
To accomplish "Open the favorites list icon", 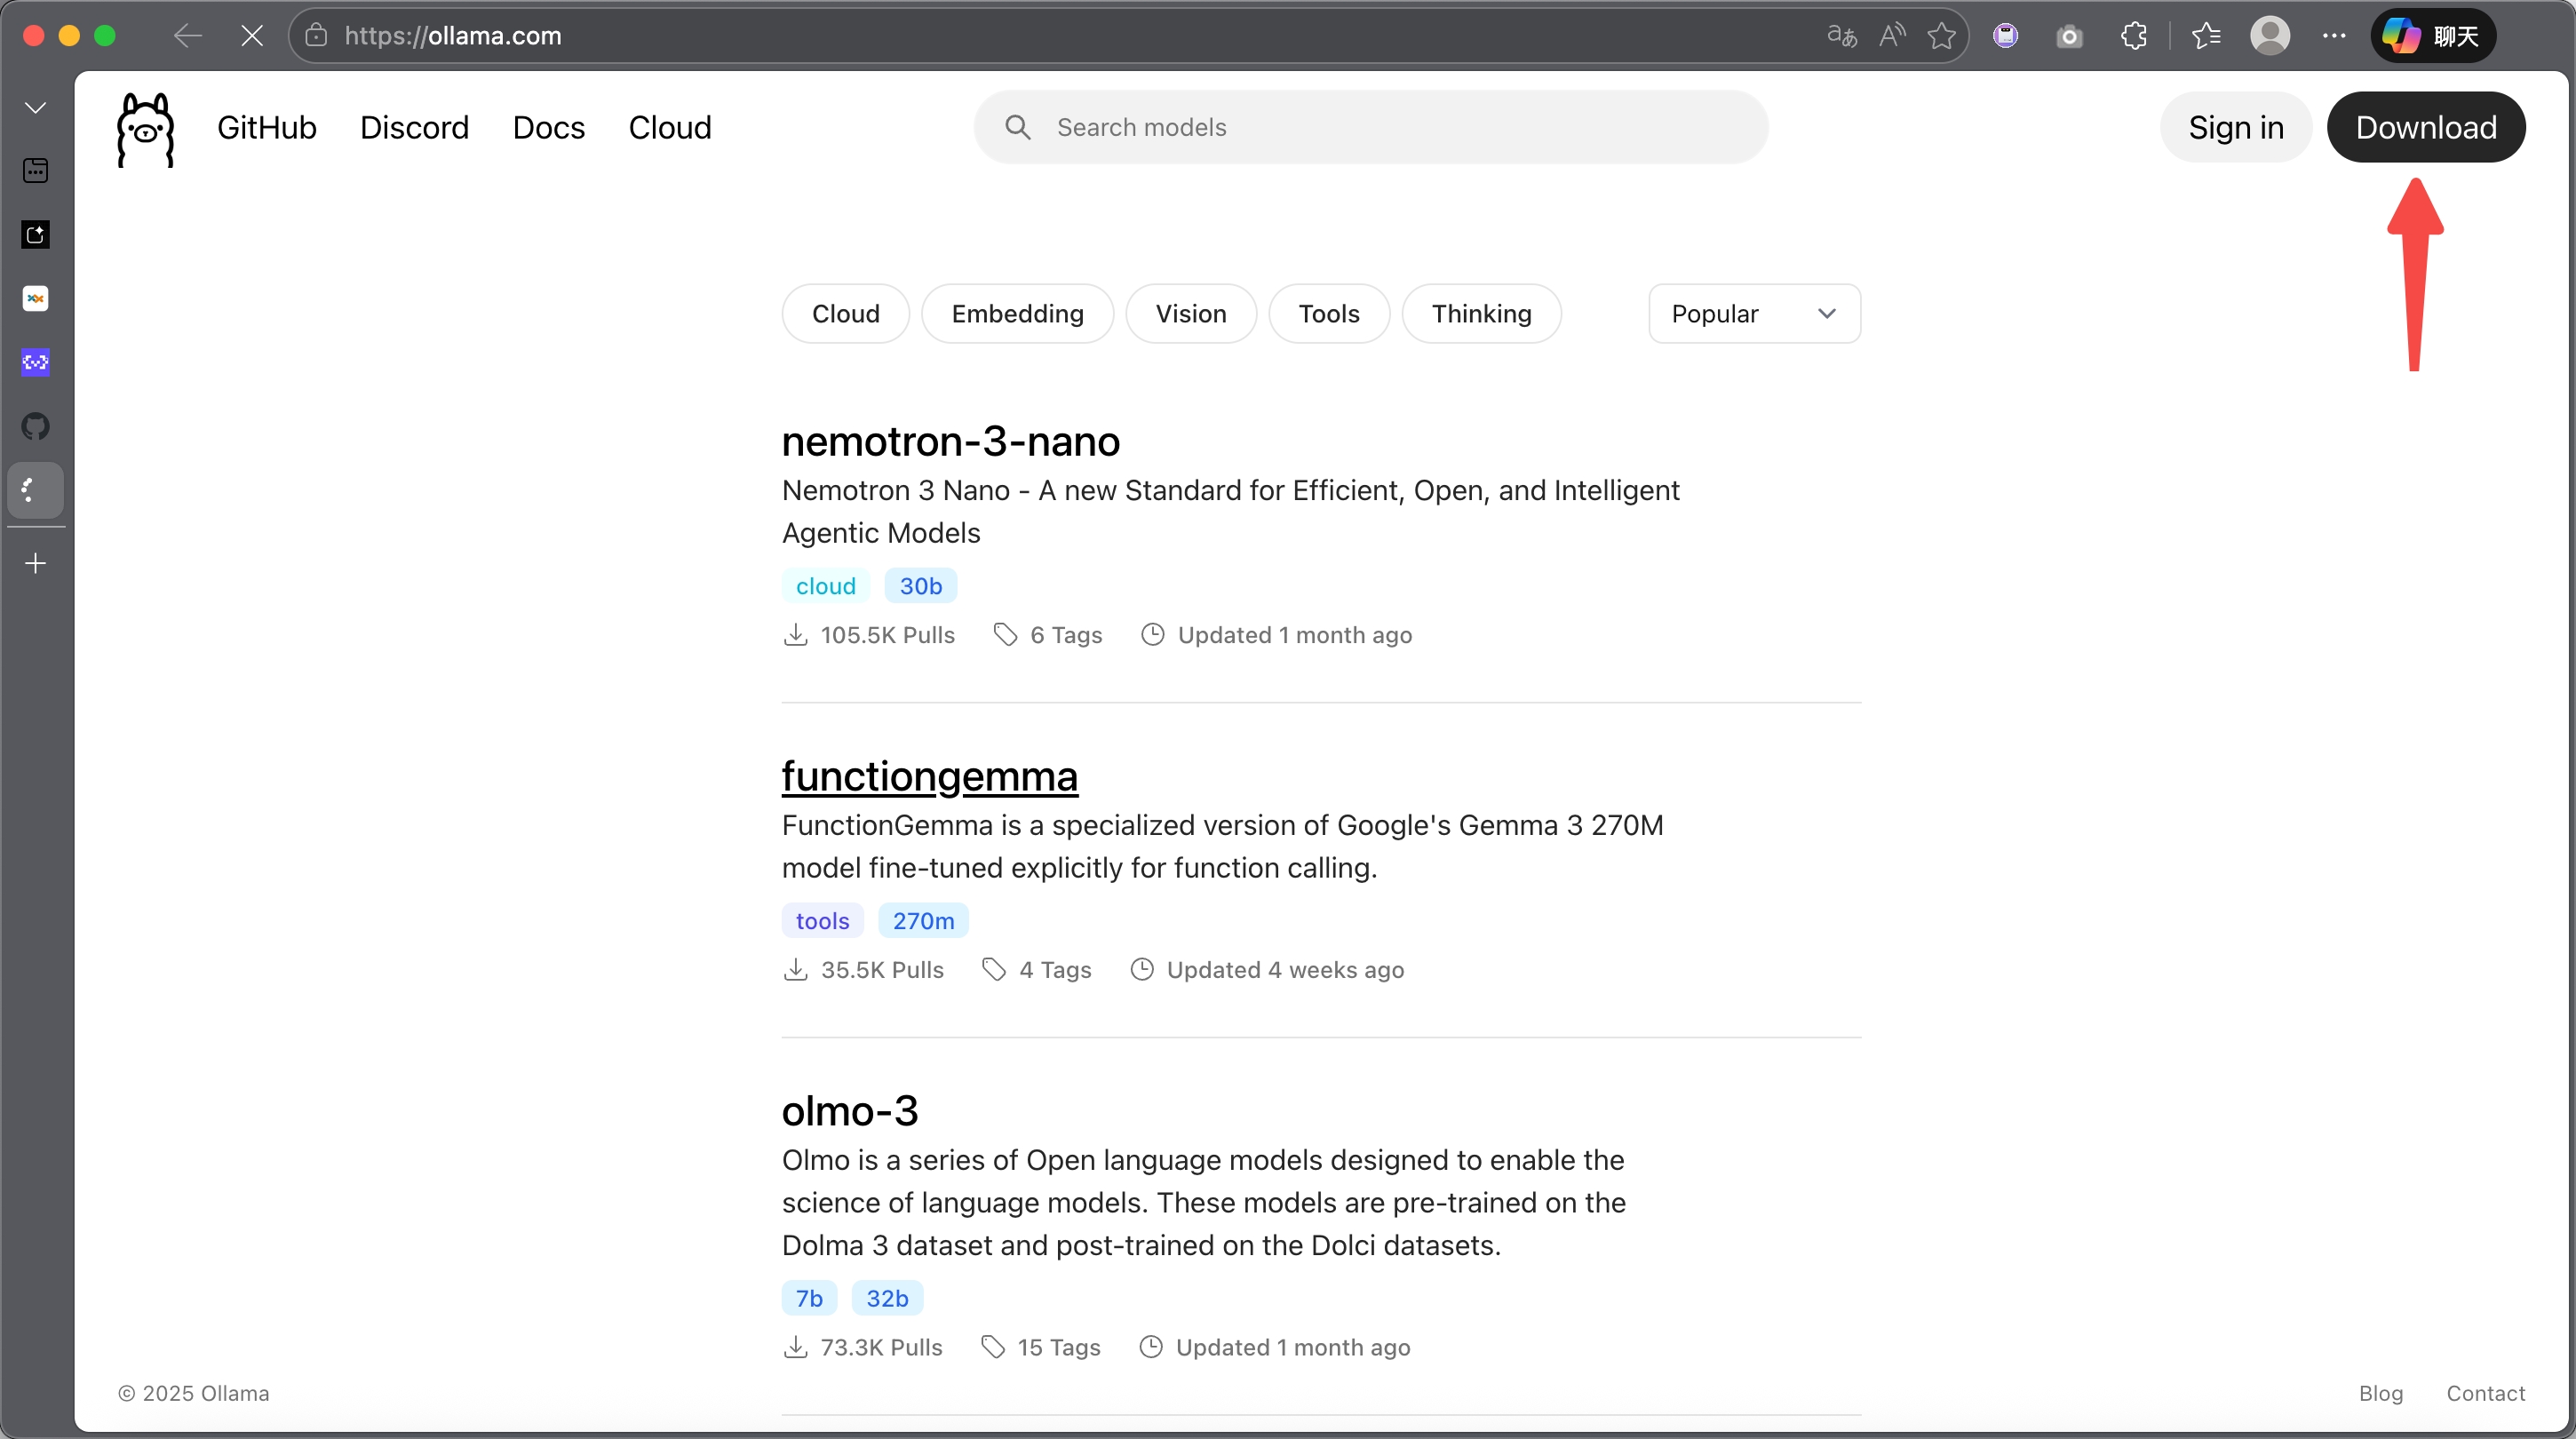I will (x=2206, y=36).
